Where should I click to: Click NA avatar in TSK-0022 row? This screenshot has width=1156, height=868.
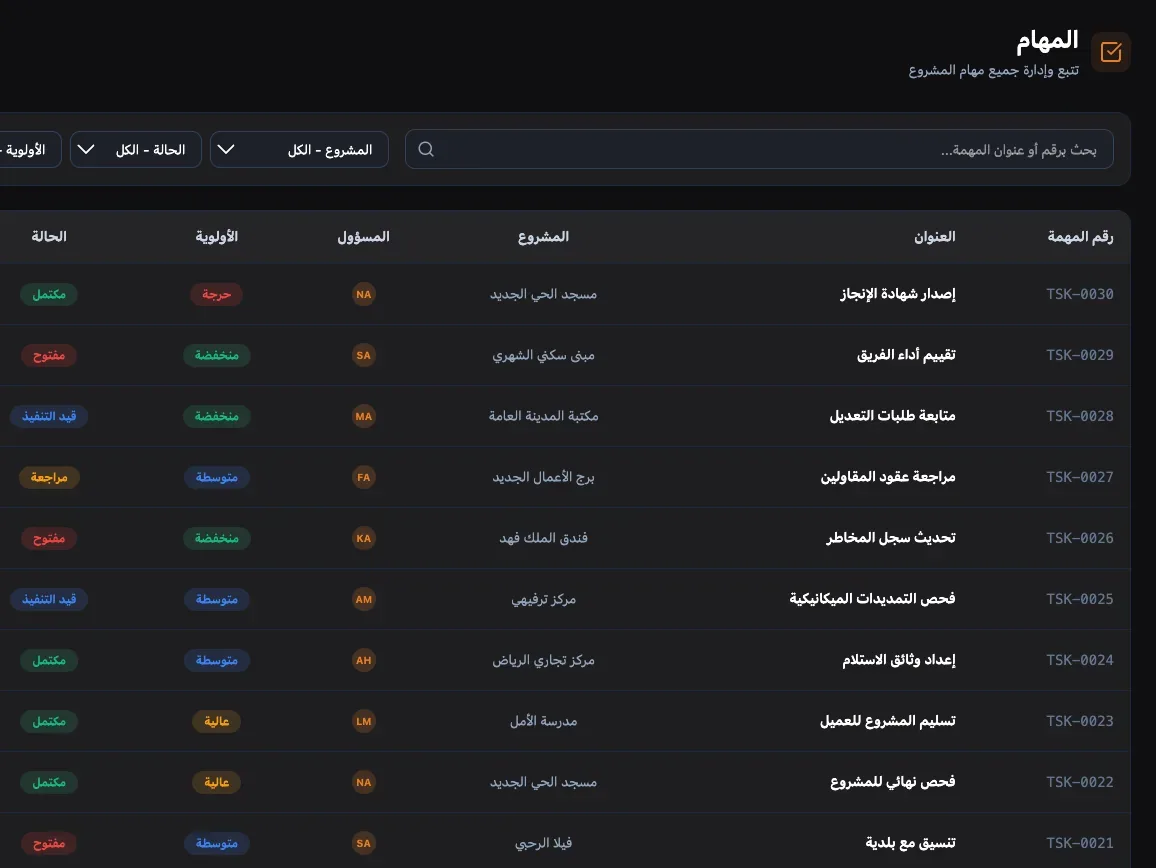click(363, 782)
